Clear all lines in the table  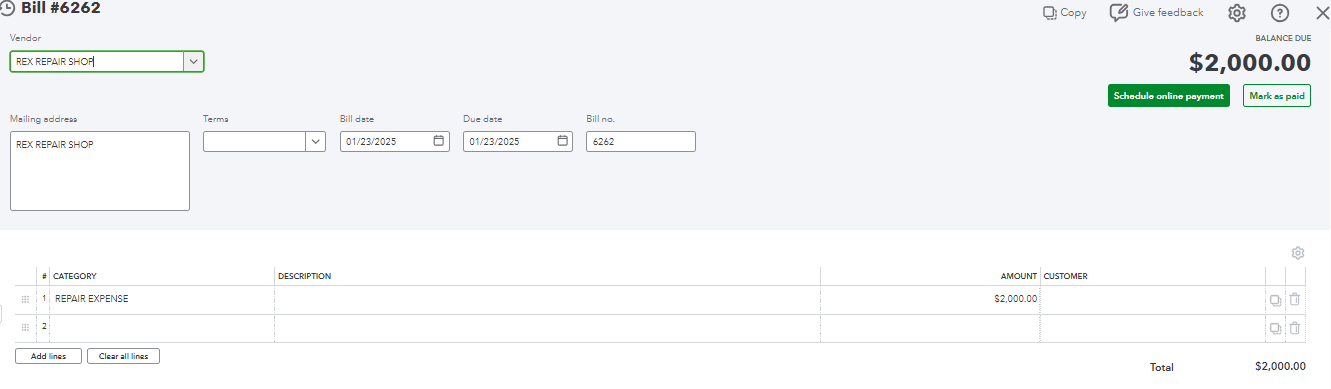click(x=123, y=356)
